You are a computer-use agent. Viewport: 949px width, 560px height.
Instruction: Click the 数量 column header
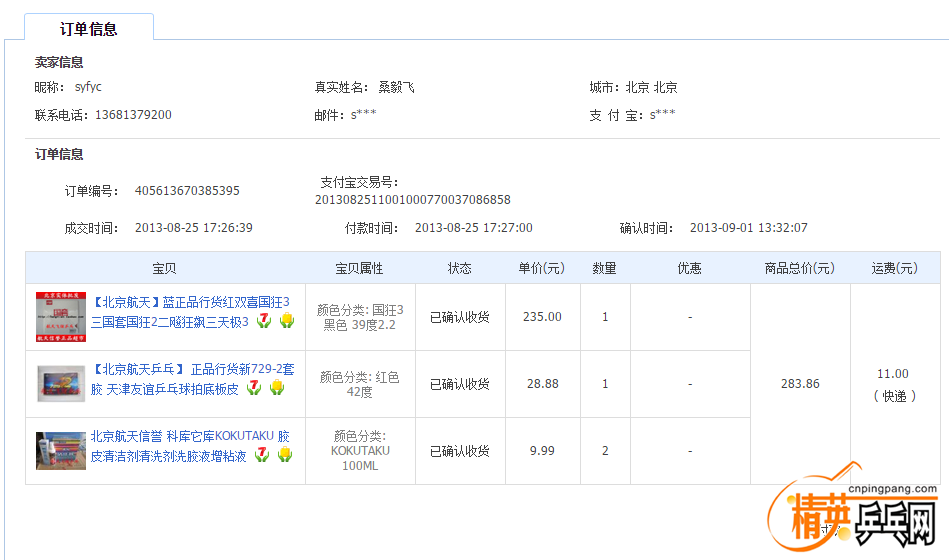605,268
